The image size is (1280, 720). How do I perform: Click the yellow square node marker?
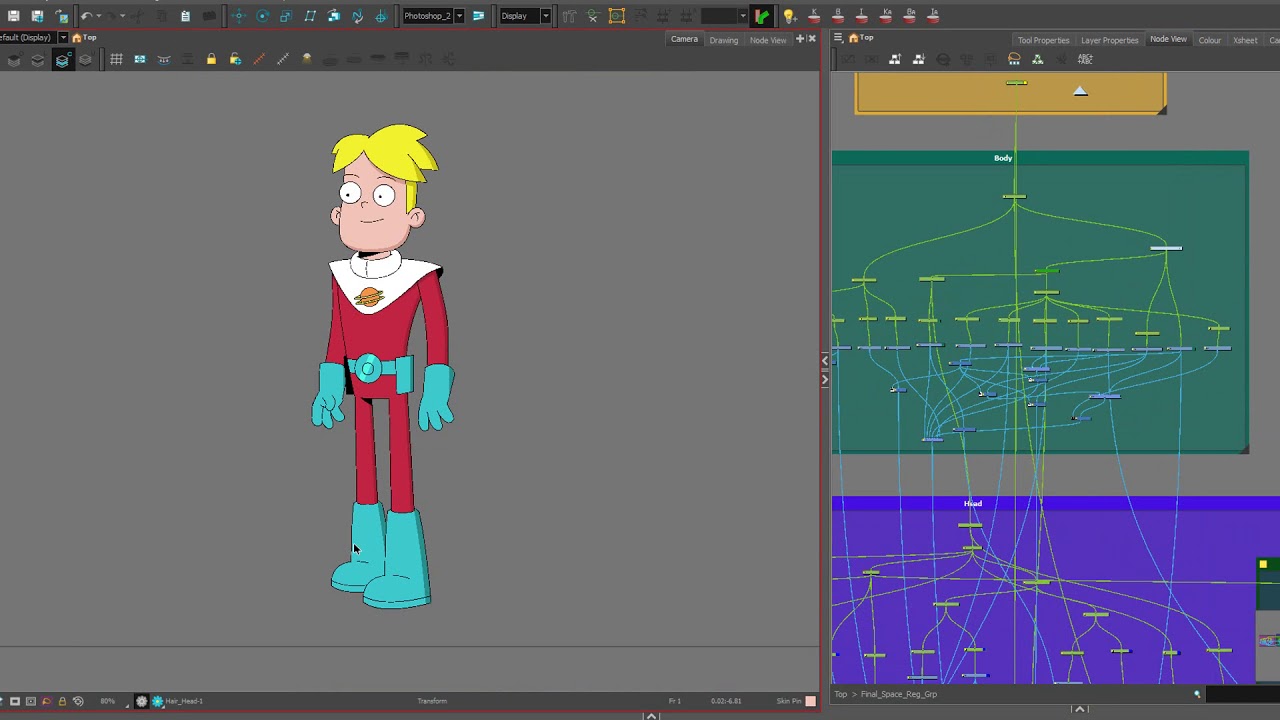tap(1263, 565)
